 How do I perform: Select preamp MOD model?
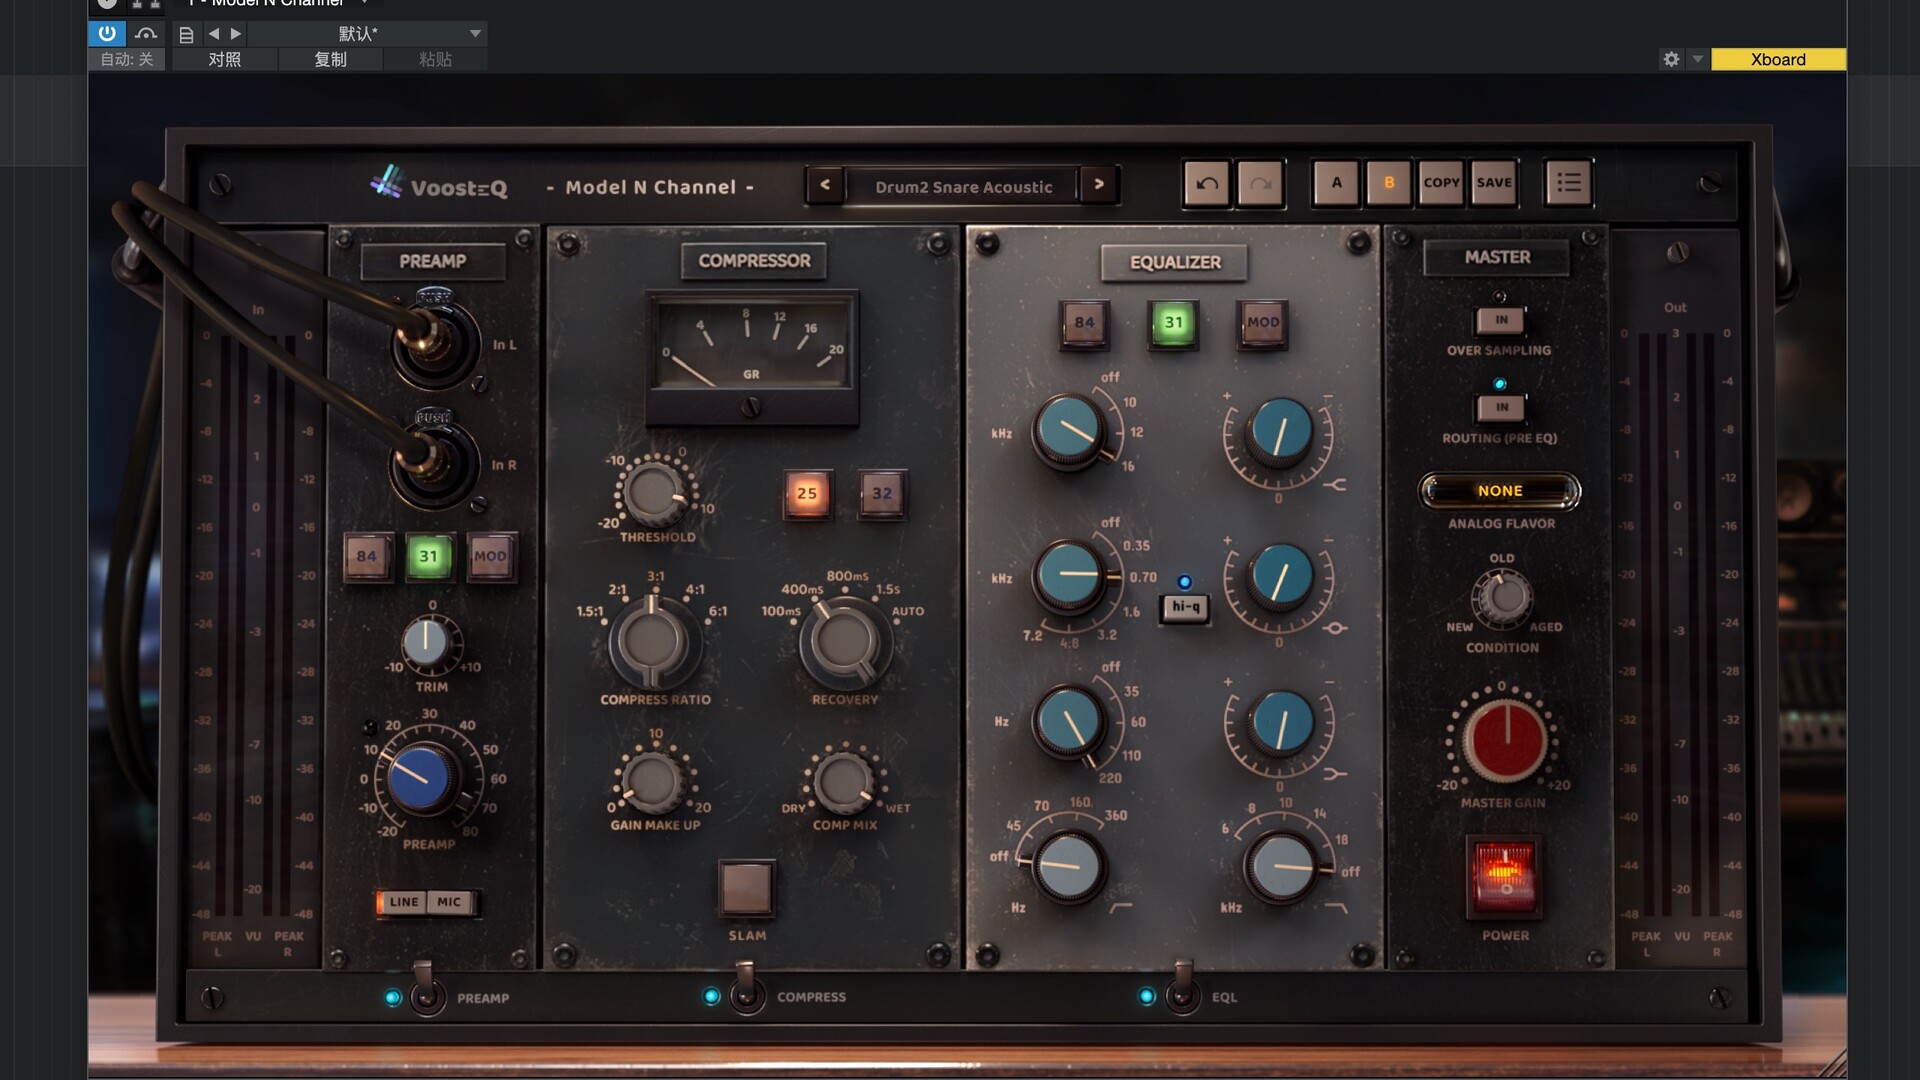tap(490, 556)
